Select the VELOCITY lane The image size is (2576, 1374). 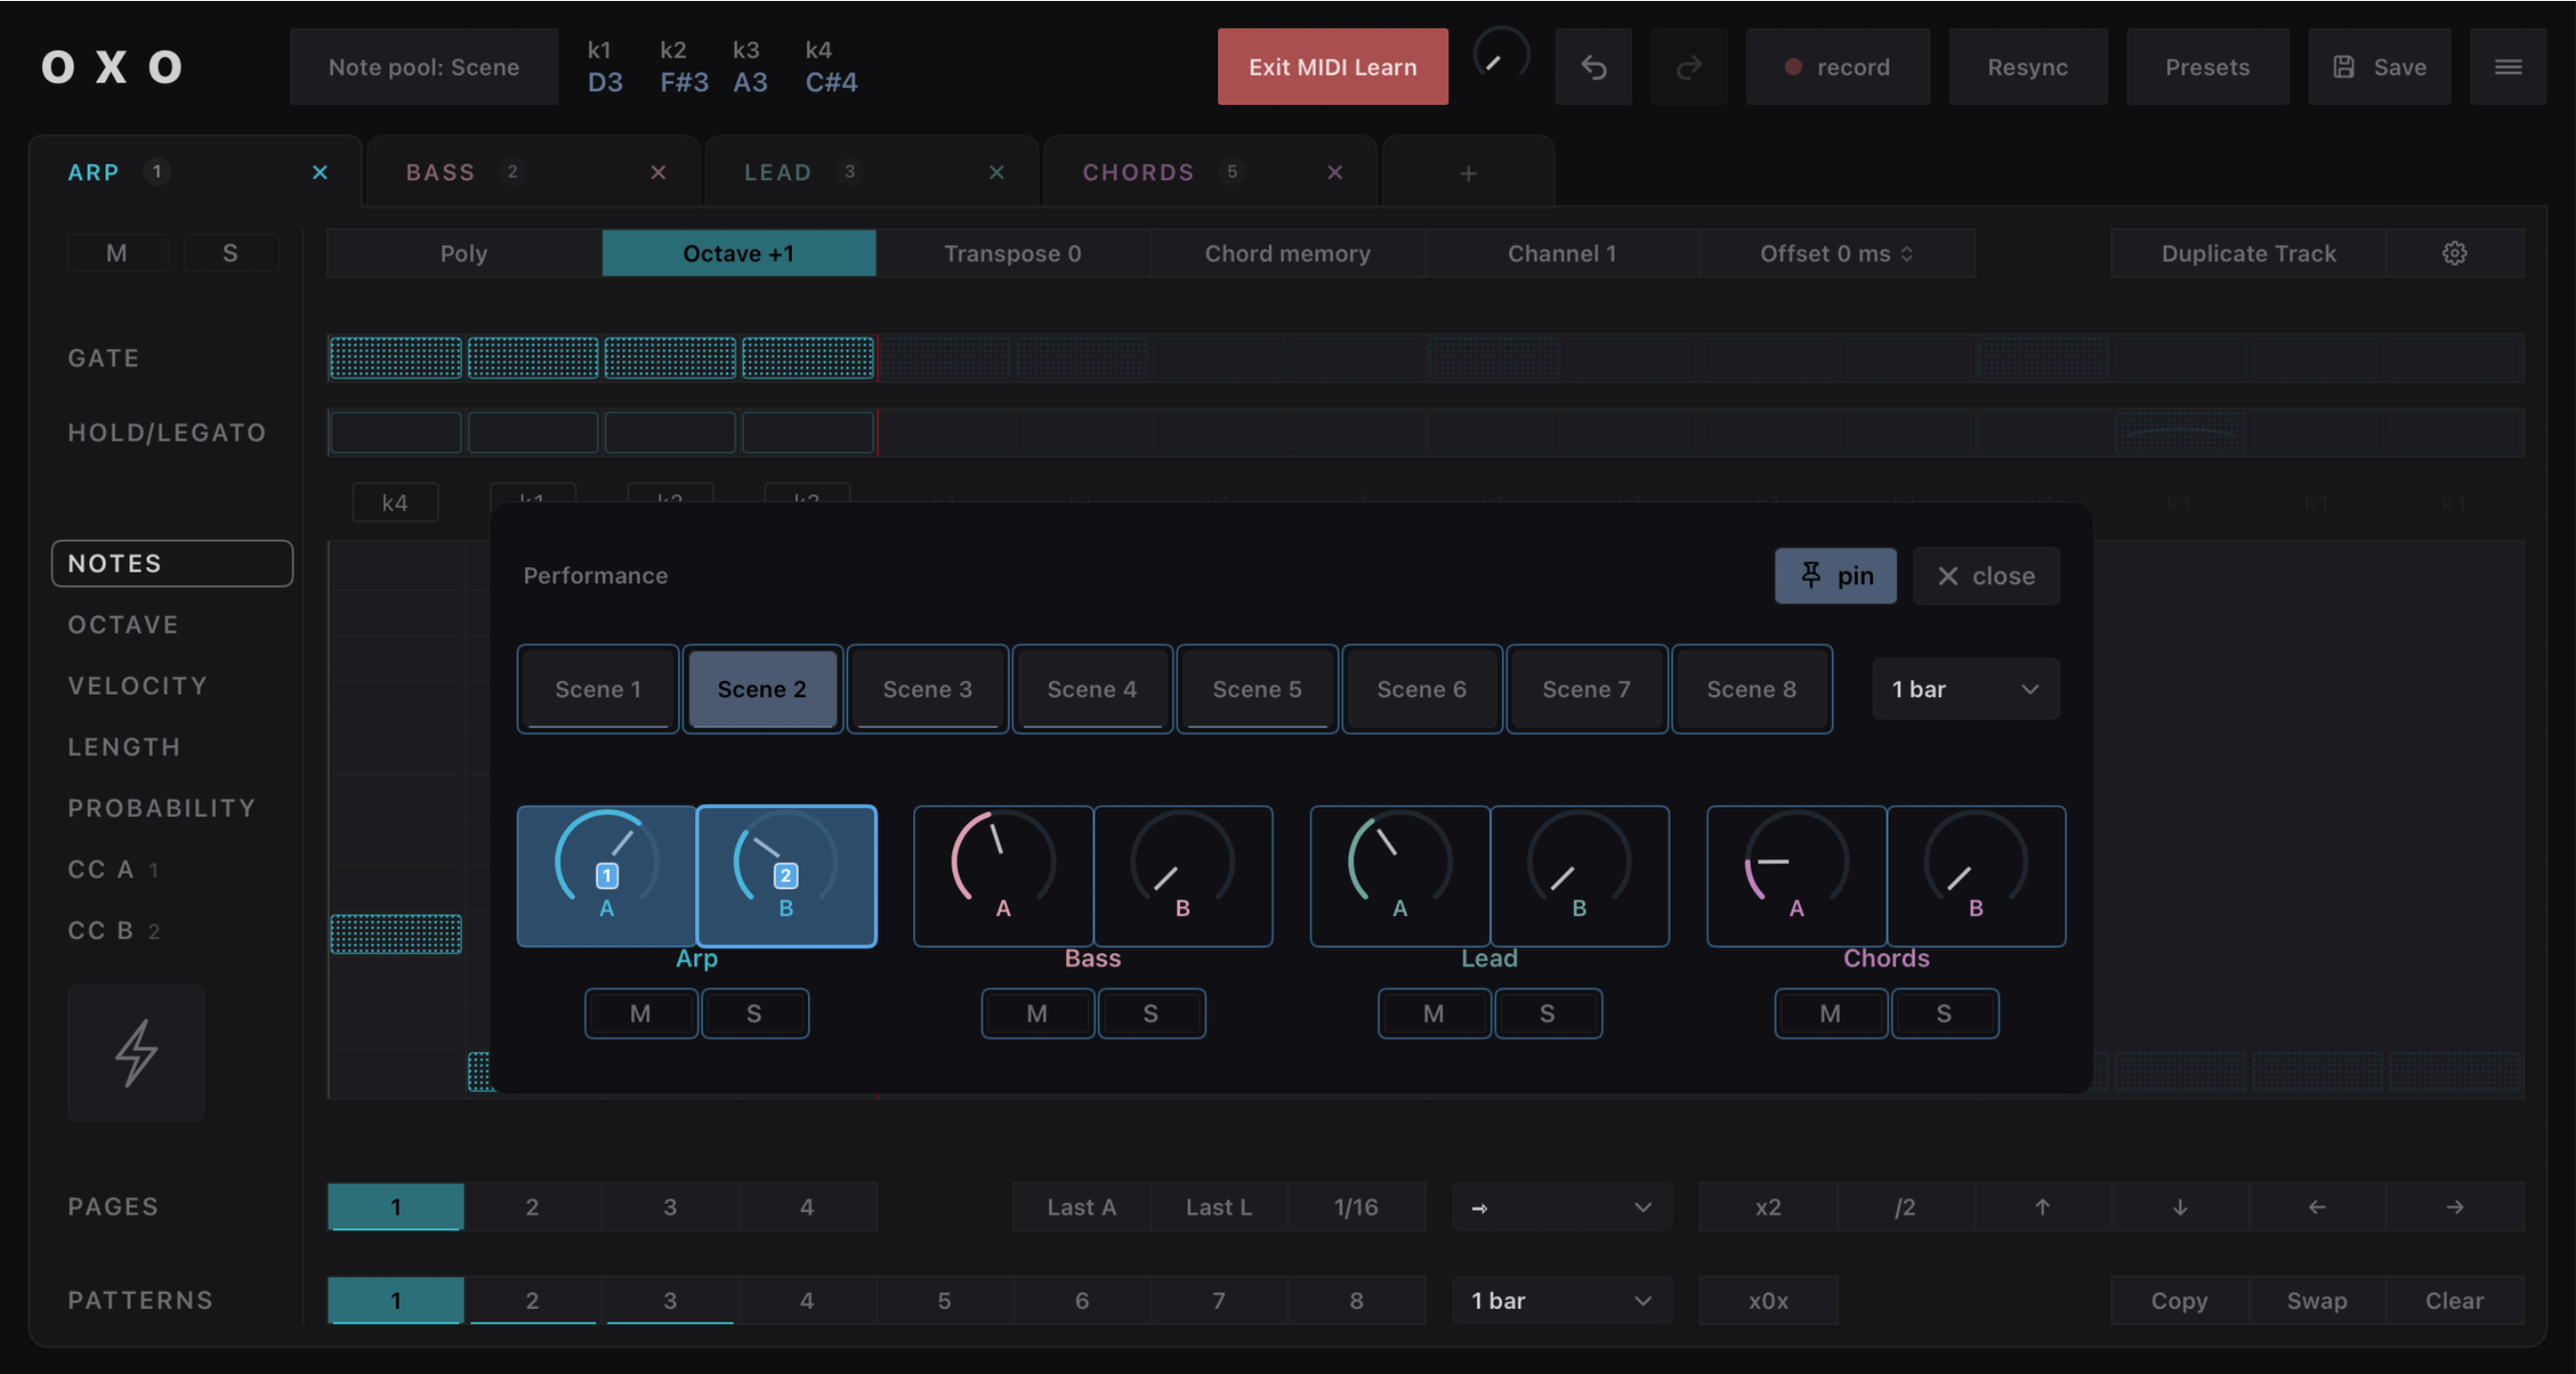pyautogui.click(x=138, y=685)
